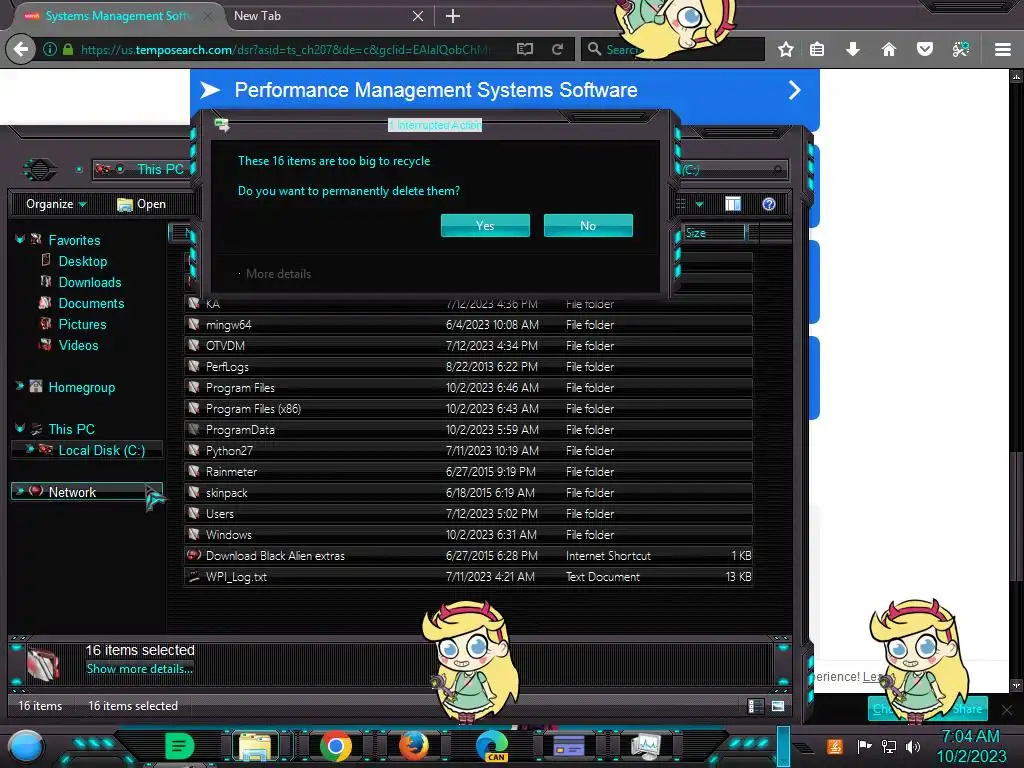Switch to large icons view in status bar

778,706
